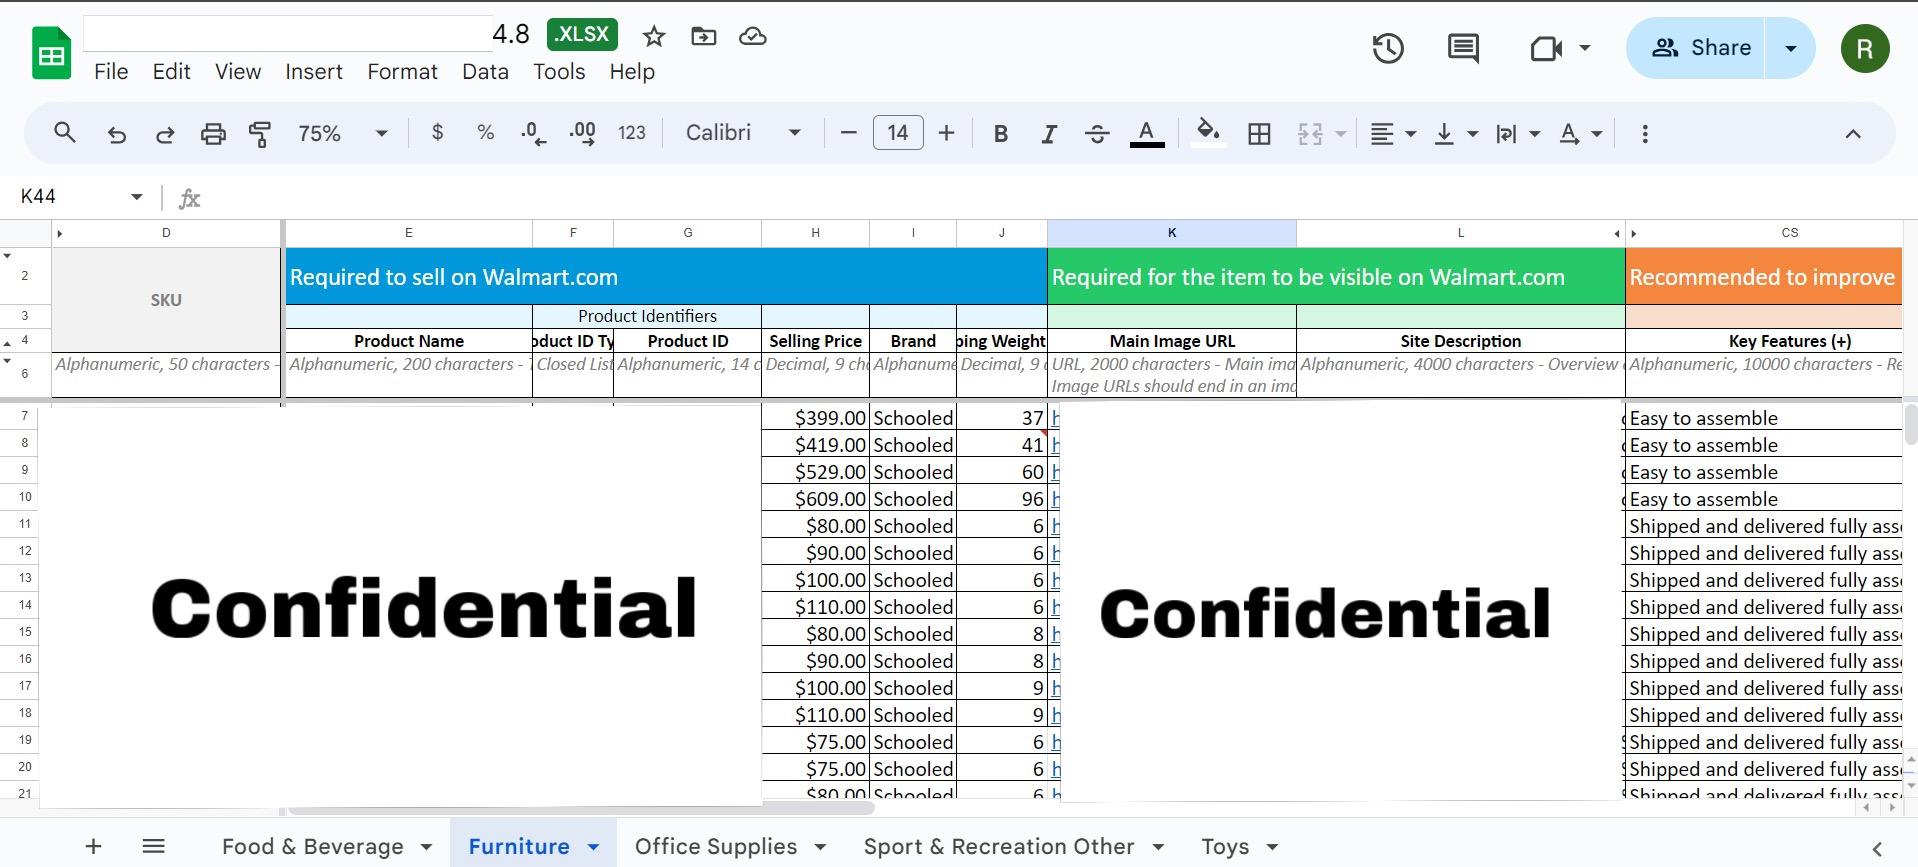Expand hidden columns after L
1918x867 pixels.
coord(1617,234)
